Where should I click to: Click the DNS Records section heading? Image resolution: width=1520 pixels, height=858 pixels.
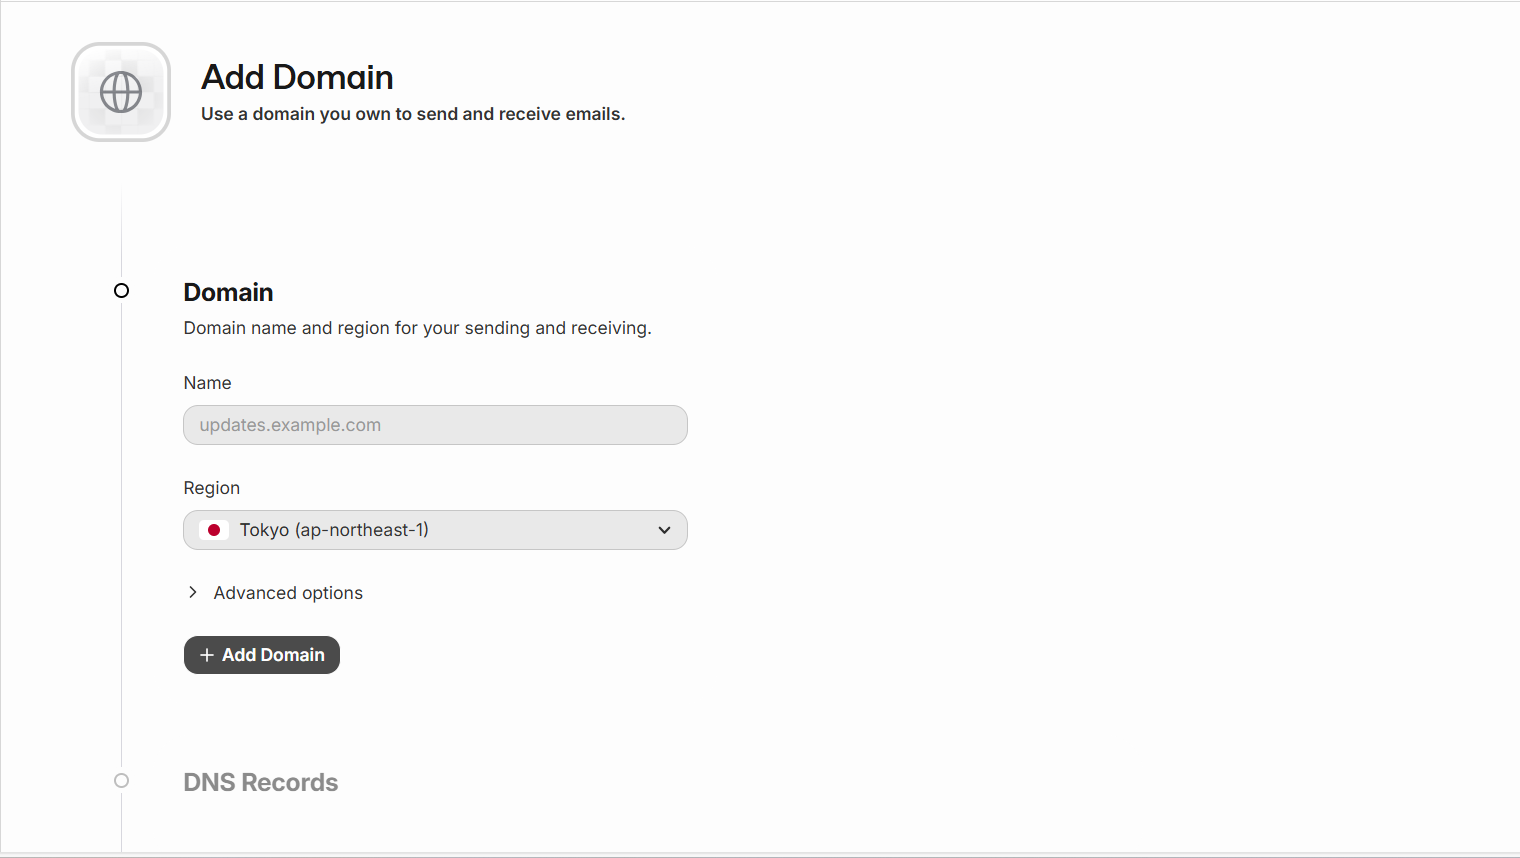tap(261, 782)
